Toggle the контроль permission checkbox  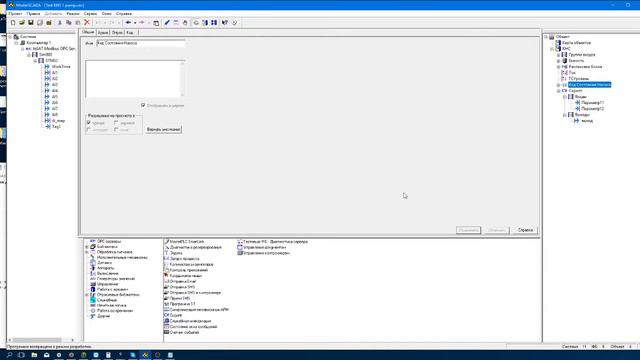(89, 129)
